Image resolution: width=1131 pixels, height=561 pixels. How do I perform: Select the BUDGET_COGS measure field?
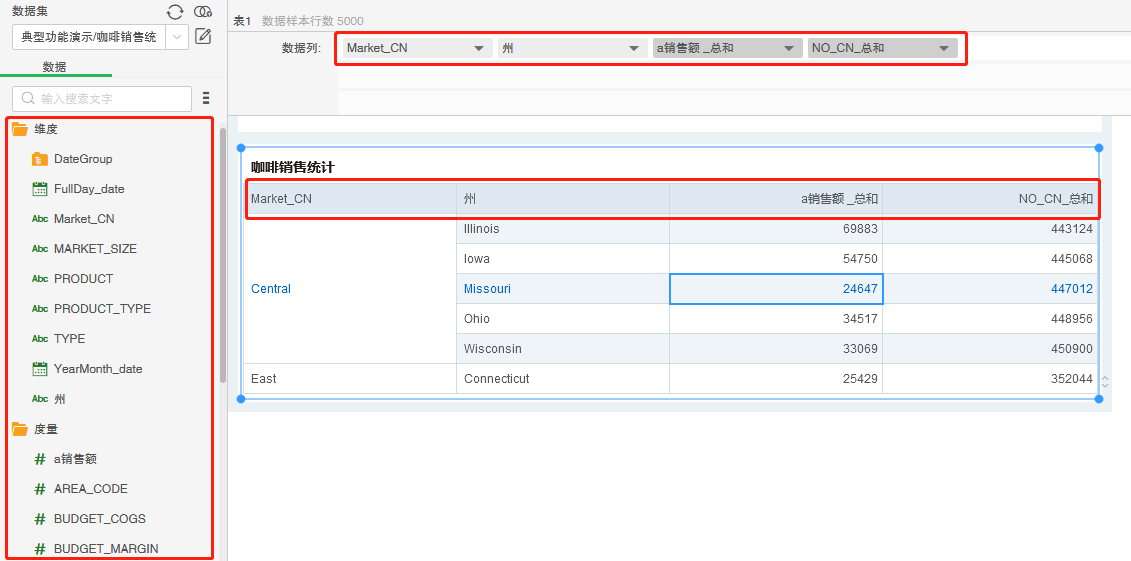click(99, 519)
